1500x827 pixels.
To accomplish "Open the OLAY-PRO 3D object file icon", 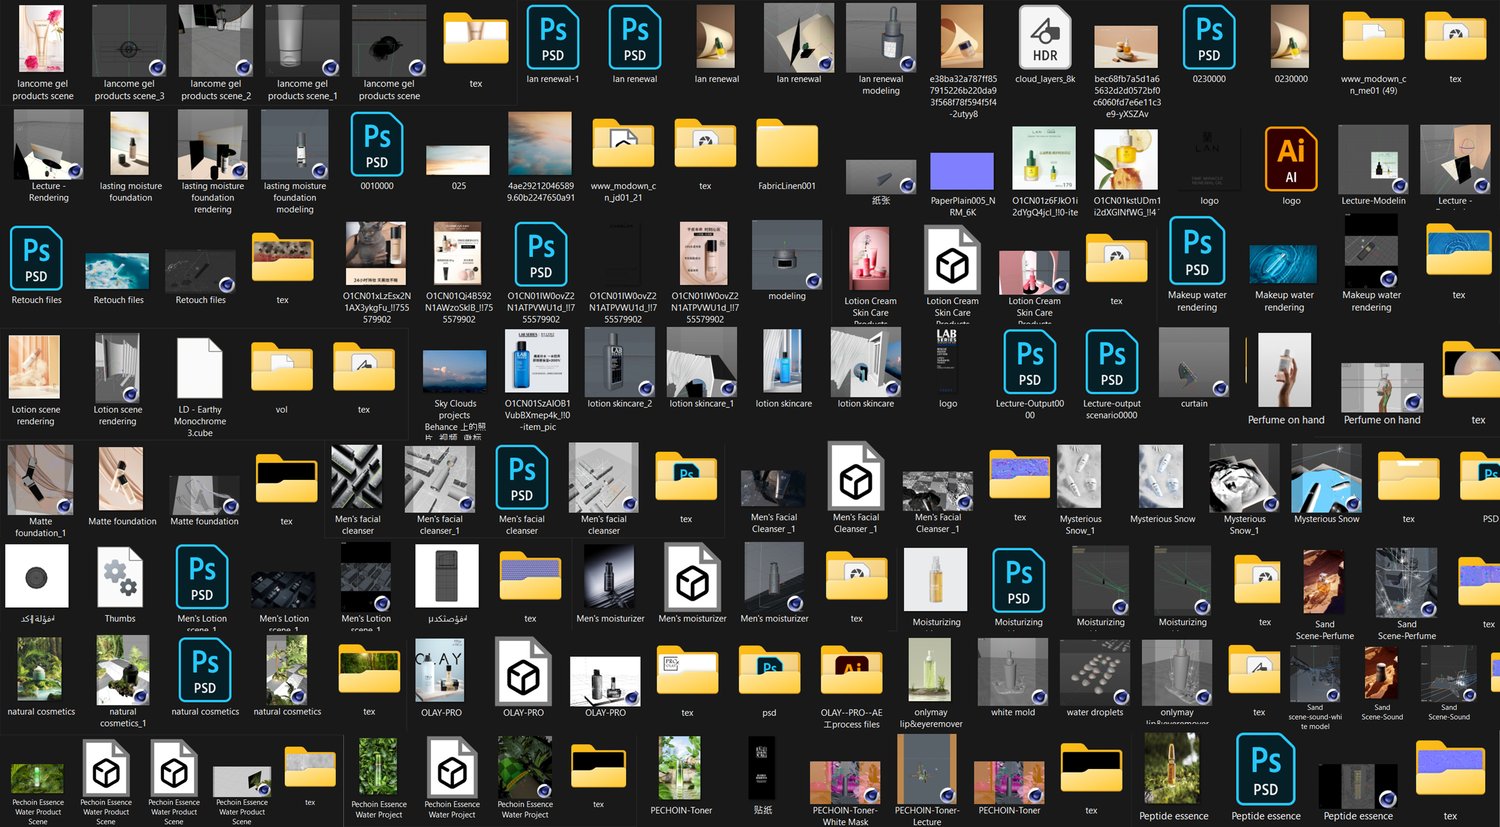I will pyautogui.click(x=523, y=671).
